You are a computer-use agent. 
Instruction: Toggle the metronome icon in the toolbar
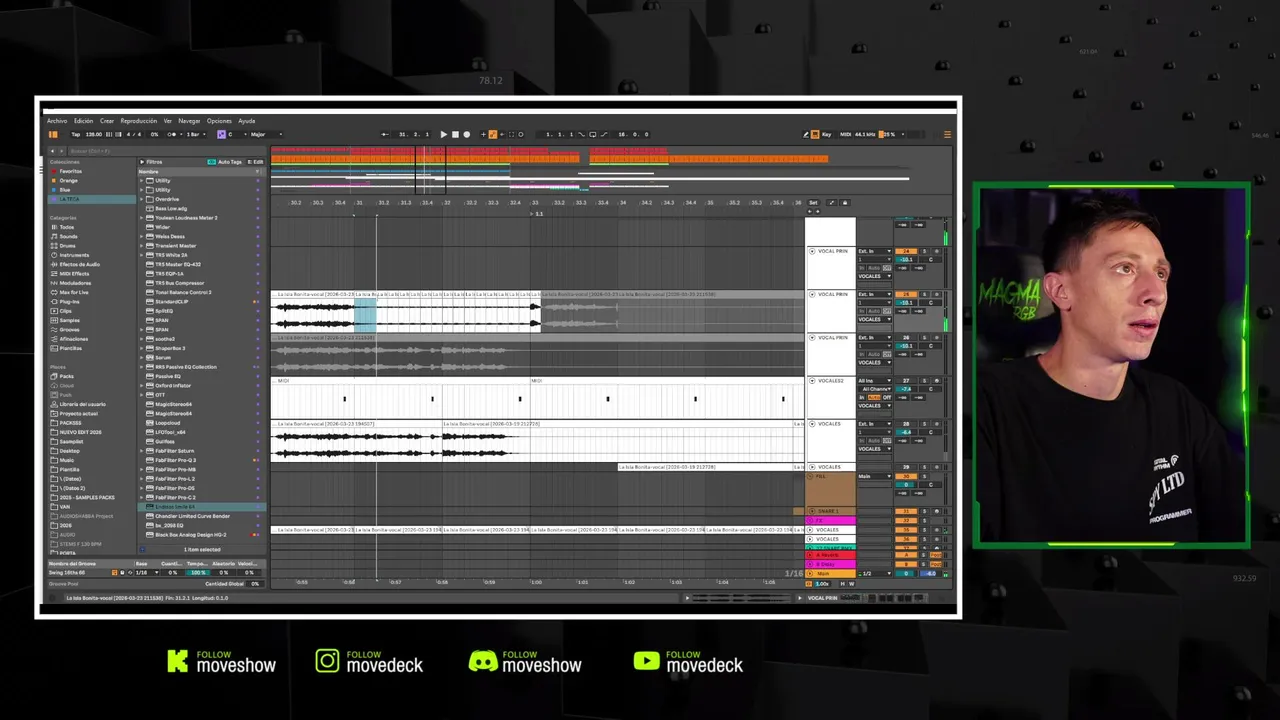point(172,134)
